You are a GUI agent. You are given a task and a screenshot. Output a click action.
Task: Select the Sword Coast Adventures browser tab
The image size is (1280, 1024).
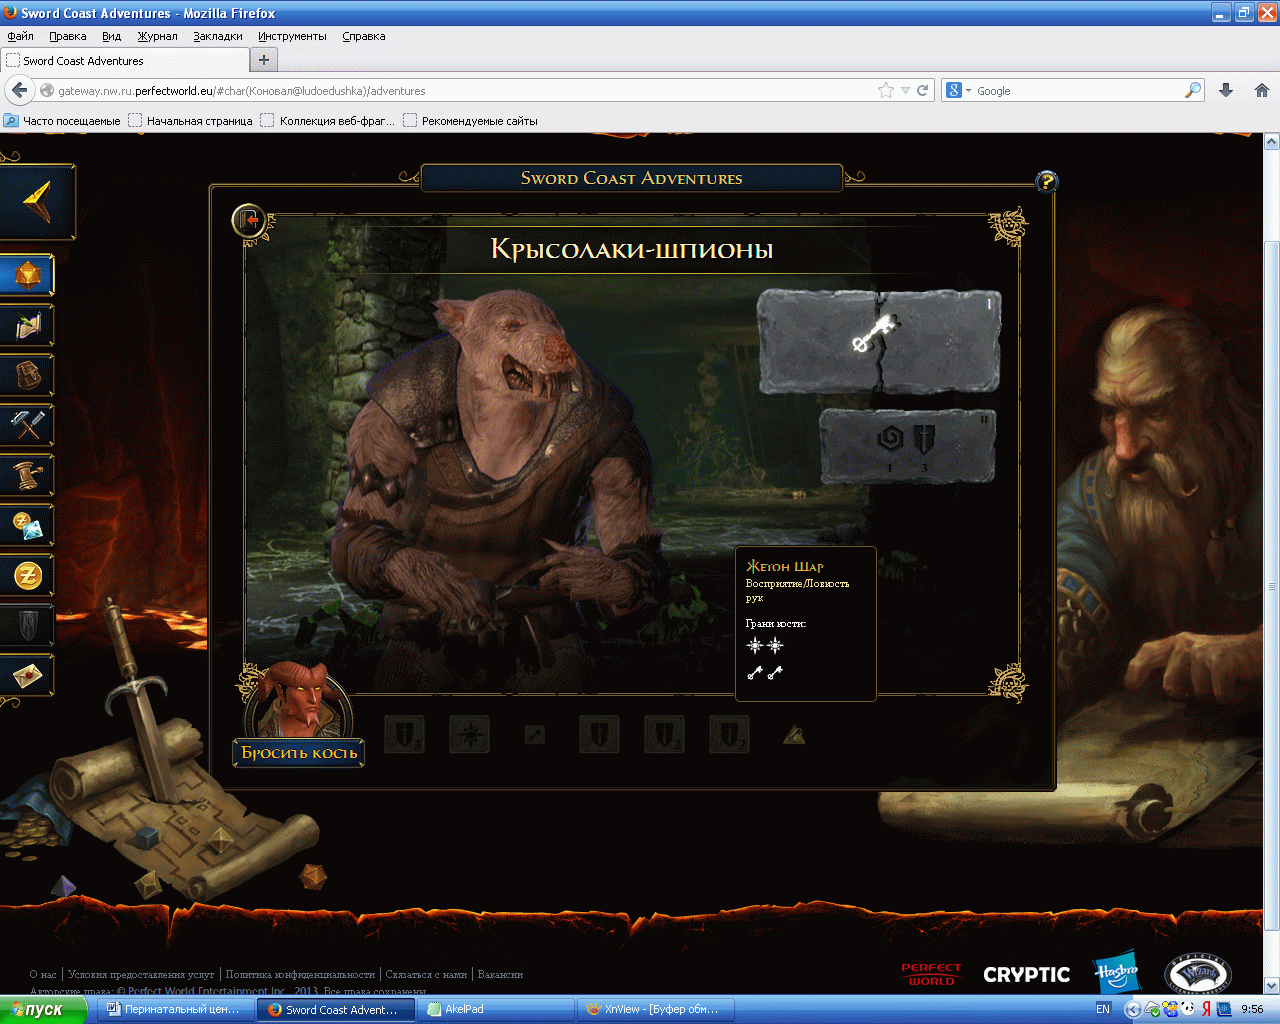click(x=123, y=60)
